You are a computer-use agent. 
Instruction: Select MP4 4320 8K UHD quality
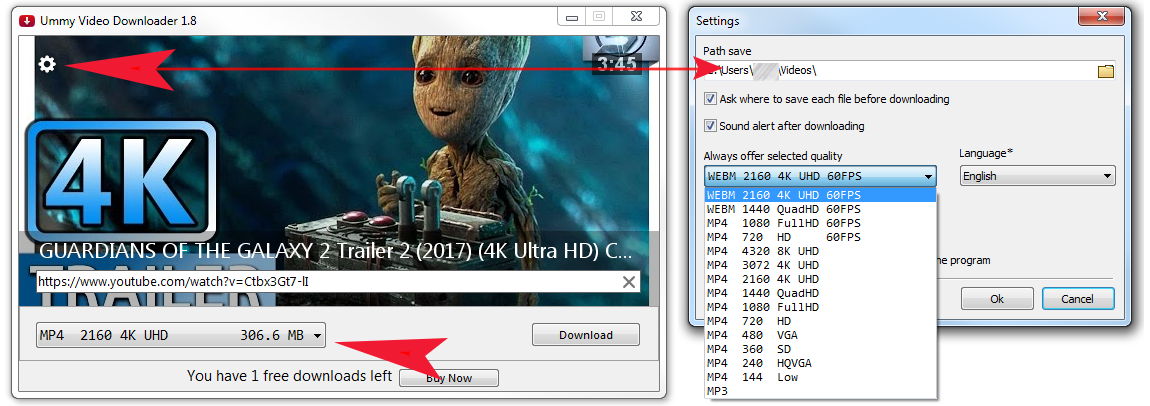coord(764,251)
